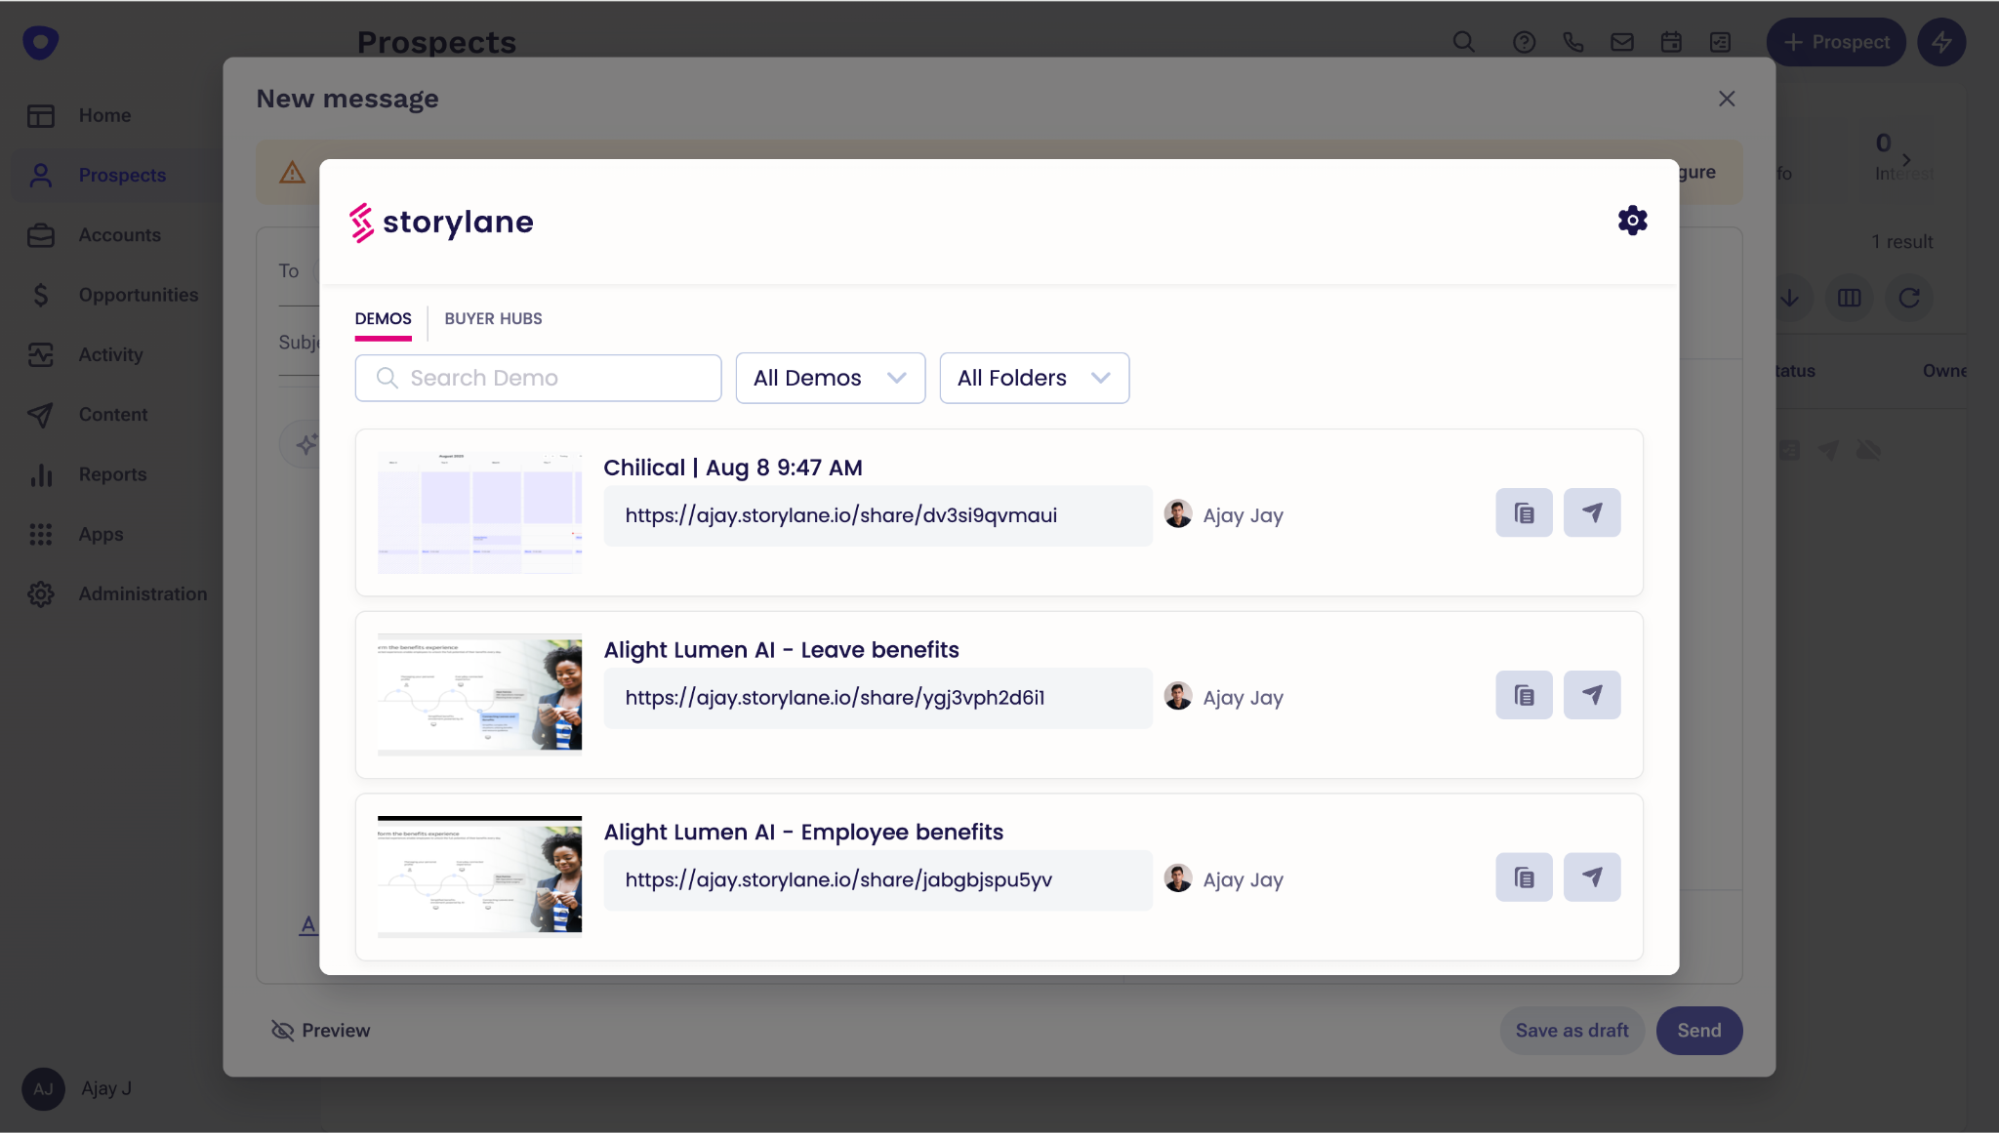Copy Alight Lumen AI Leave benefits link
1999x1134 pixels.
(1523, 695)
